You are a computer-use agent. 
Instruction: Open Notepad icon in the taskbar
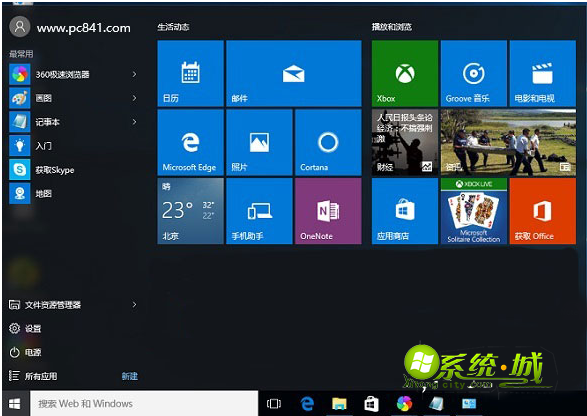point(437,404)
